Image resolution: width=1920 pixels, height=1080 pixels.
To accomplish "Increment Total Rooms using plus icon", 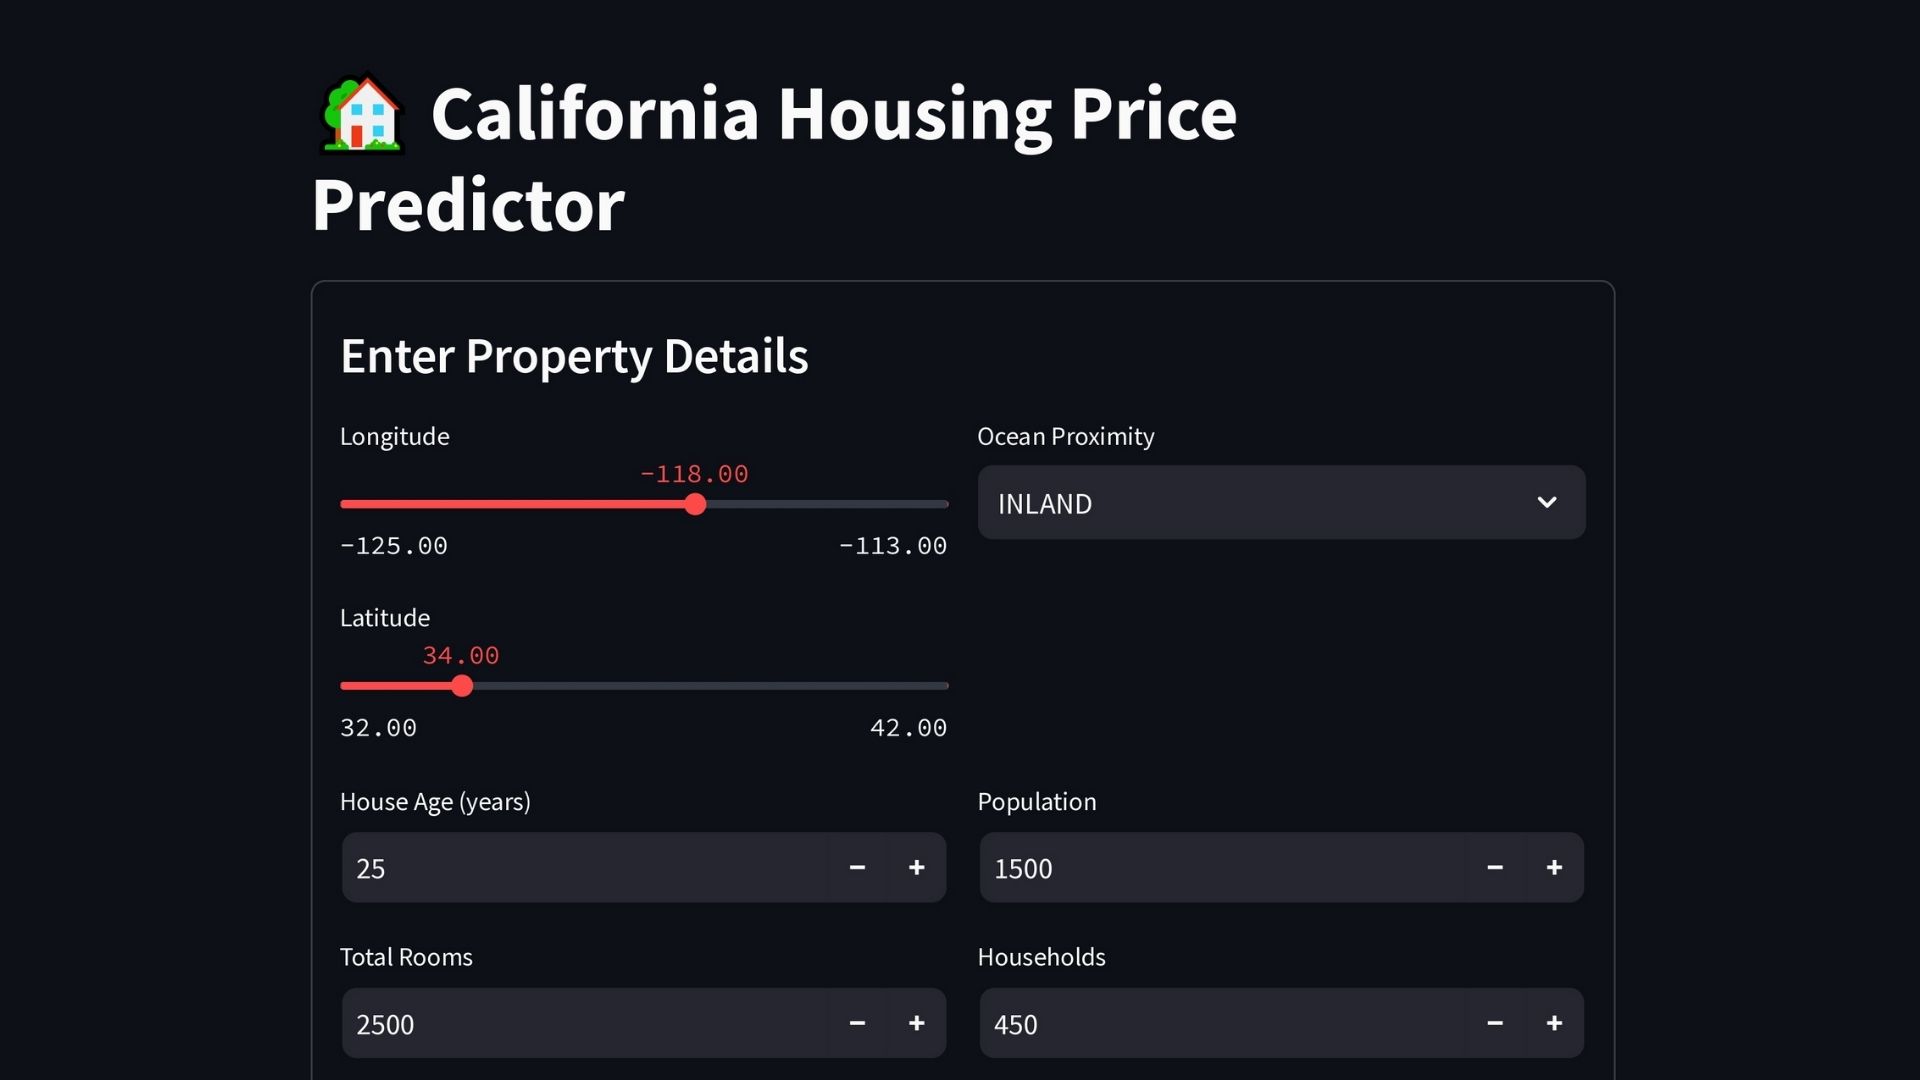I will [x=916, y=1023].
